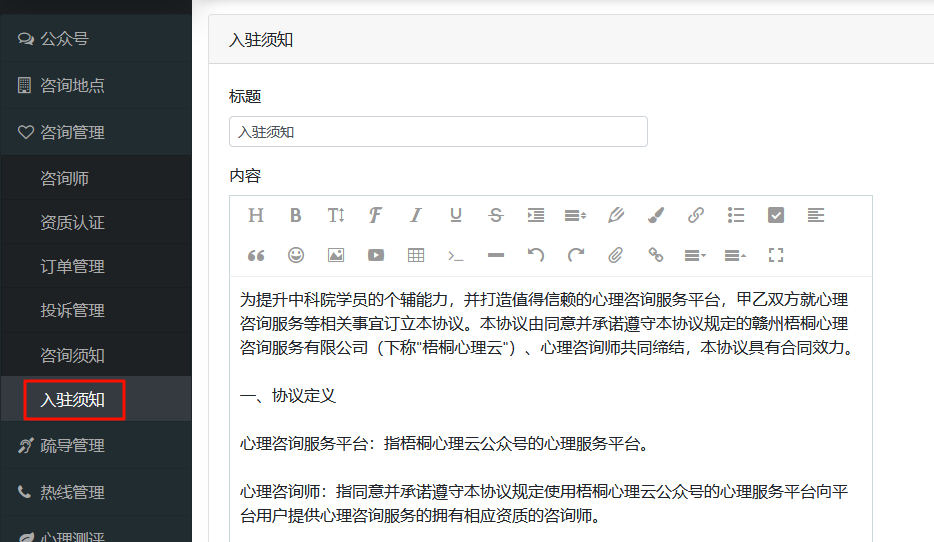Expand the 疏导管理 sidebar menu
The width and height of the screenshot is (934, 542).
tap(96, 445)
